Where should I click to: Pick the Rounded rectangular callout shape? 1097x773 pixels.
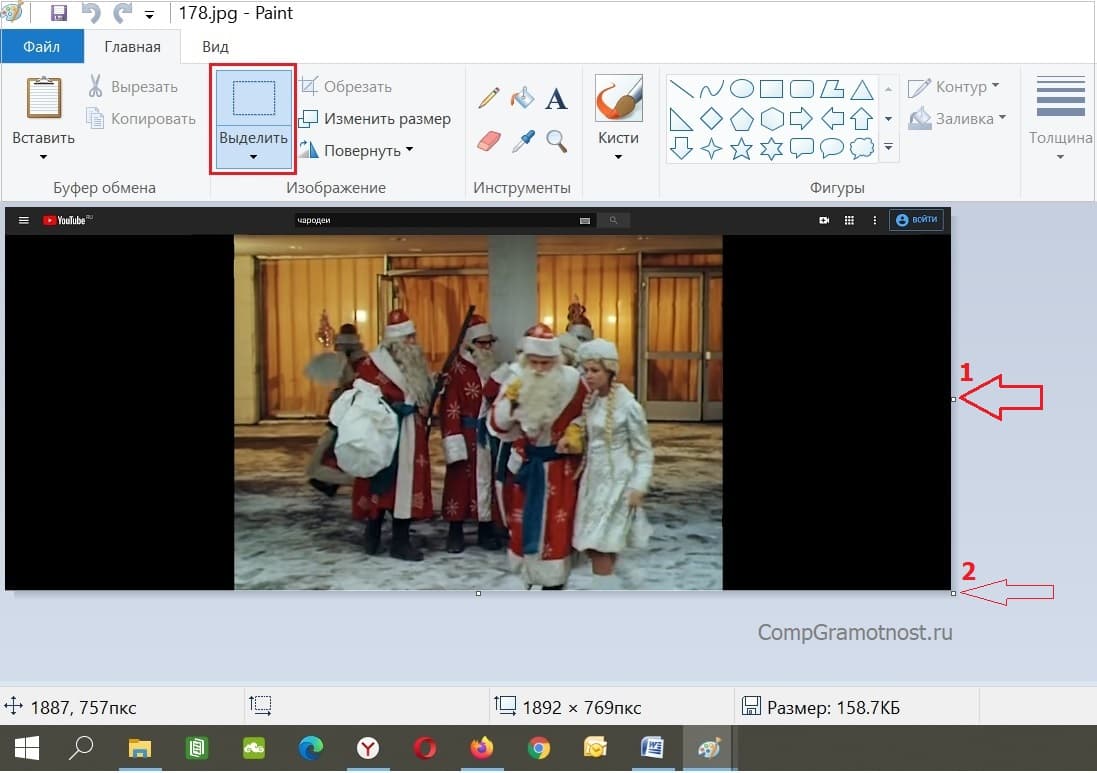click(x=802, y=148)
